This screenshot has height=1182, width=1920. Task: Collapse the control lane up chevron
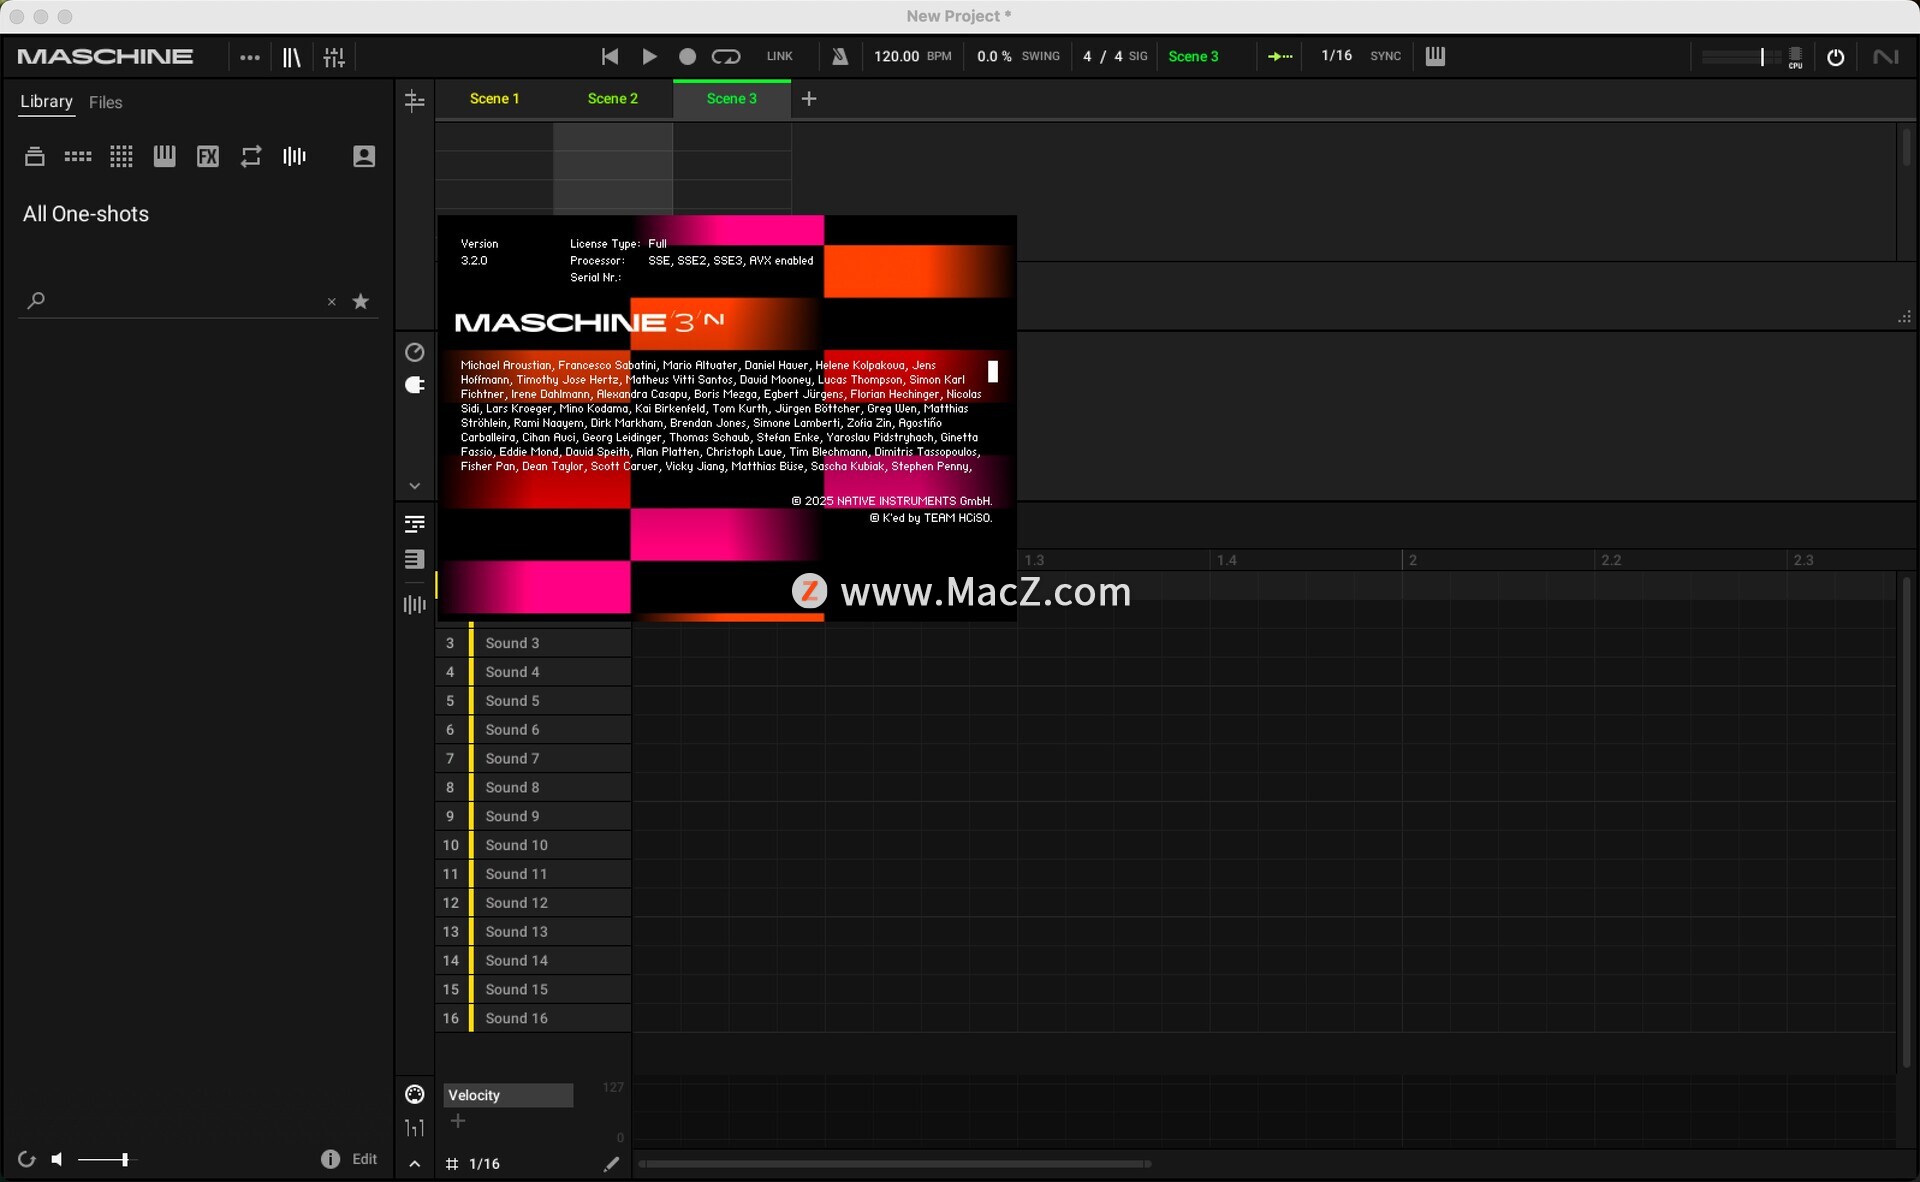(x=414, y=1164)
